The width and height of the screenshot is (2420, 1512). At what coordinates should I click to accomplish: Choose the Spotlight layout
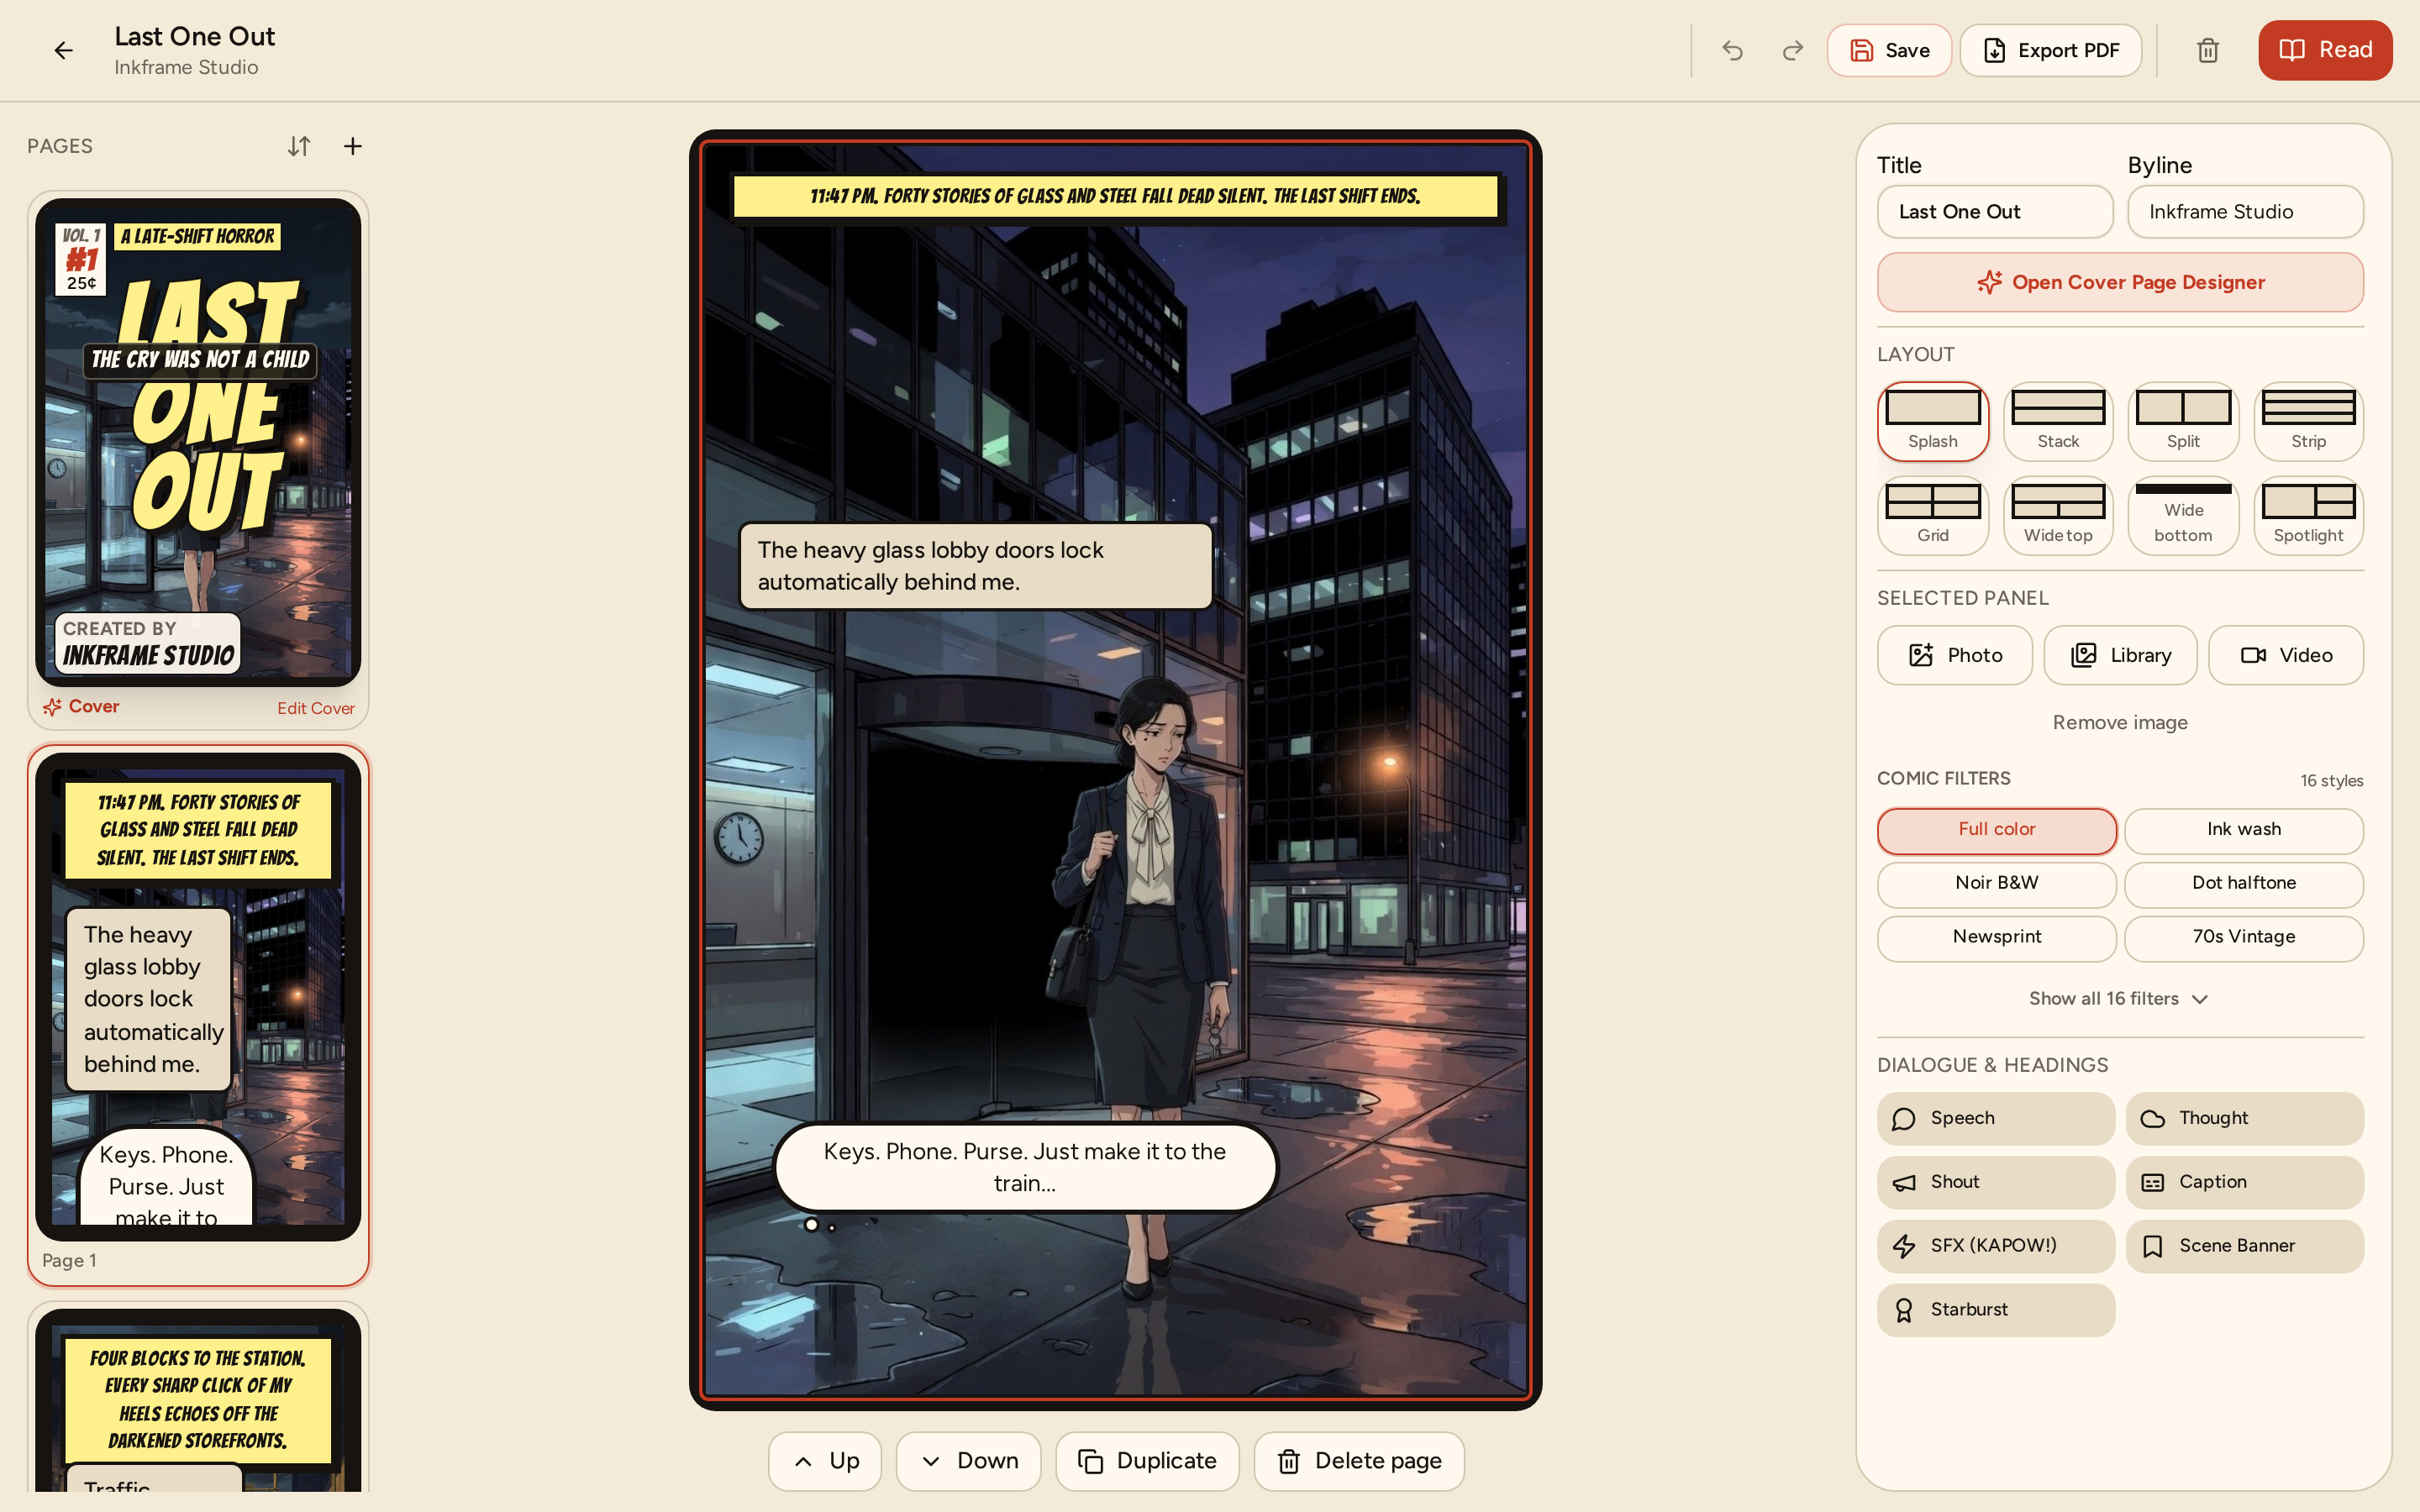(x=2308, y=515)
